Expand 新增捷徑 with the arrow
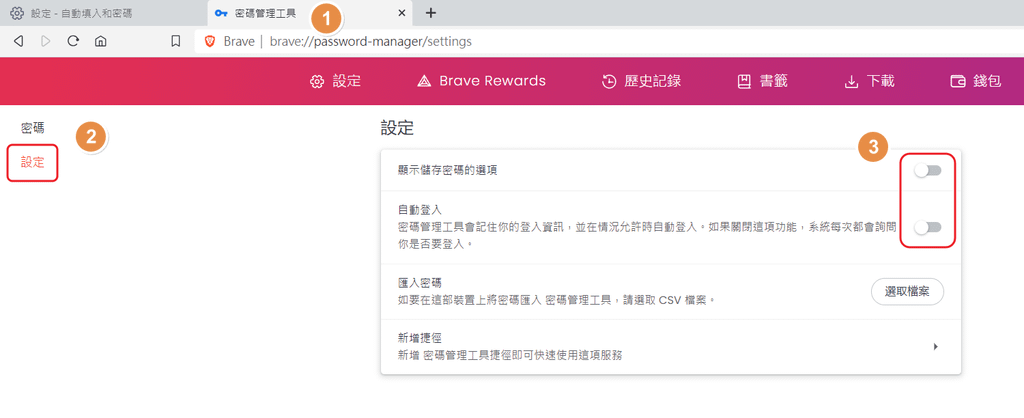The height and width of the screenshot is (418, 1024). pos(935,347)
